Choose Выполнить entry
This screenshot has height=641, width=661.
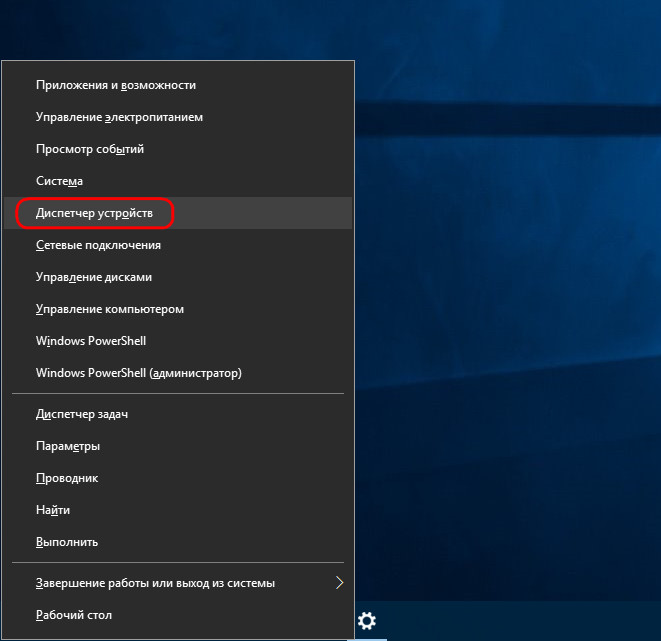coord(177,542)
